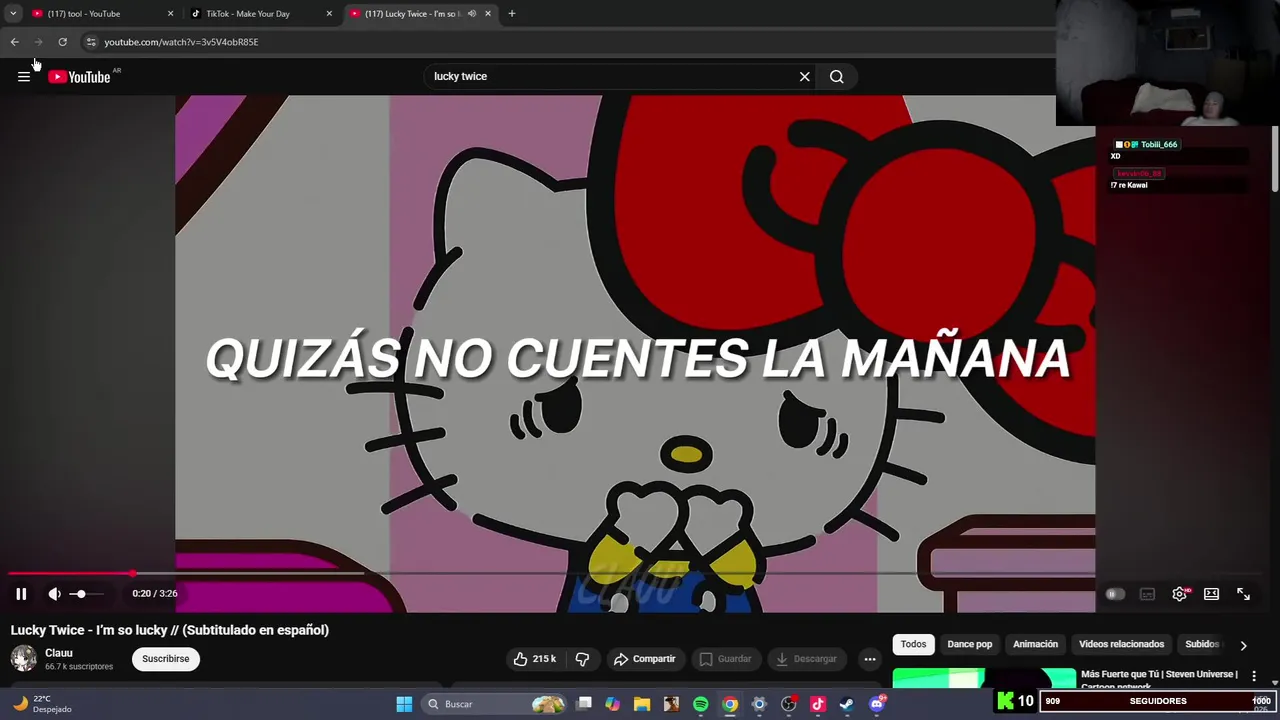Open Clauu channel name link

point(59,653)
